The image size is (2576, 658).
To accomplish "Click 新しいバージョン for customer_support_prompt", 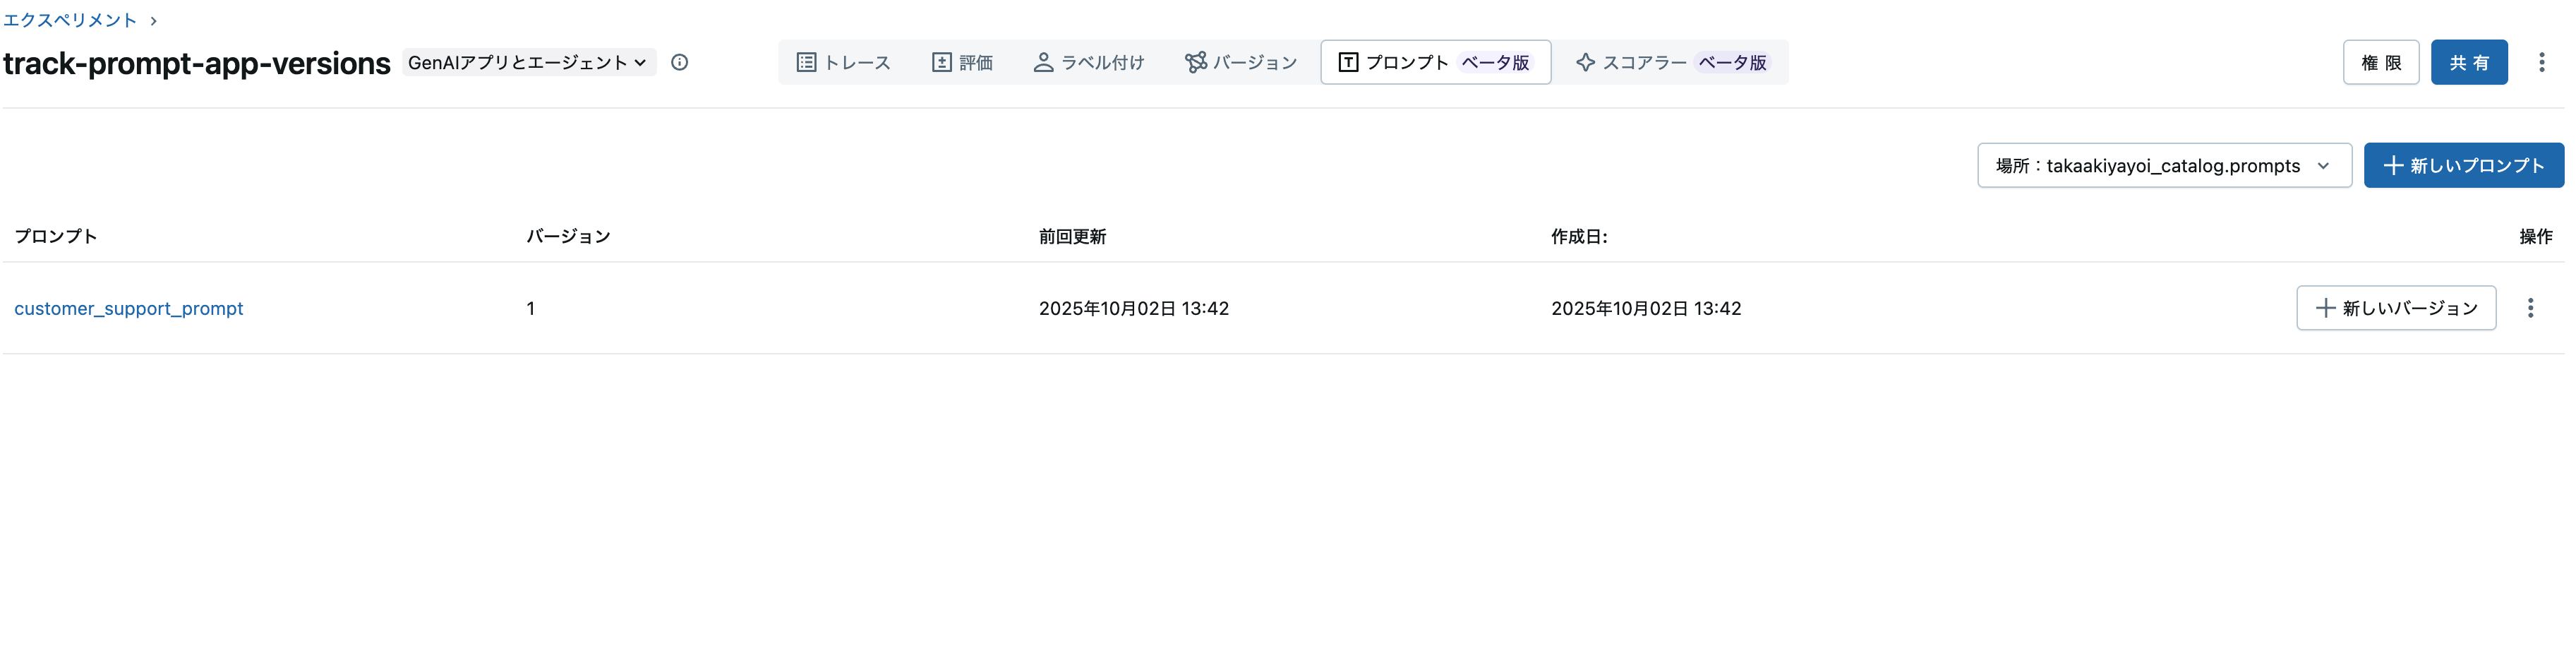I will (2396, 308).
